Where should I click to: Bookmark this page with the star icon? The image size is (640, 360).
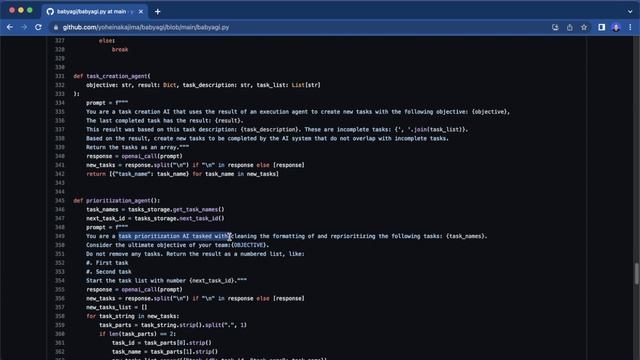pos(584,27)
